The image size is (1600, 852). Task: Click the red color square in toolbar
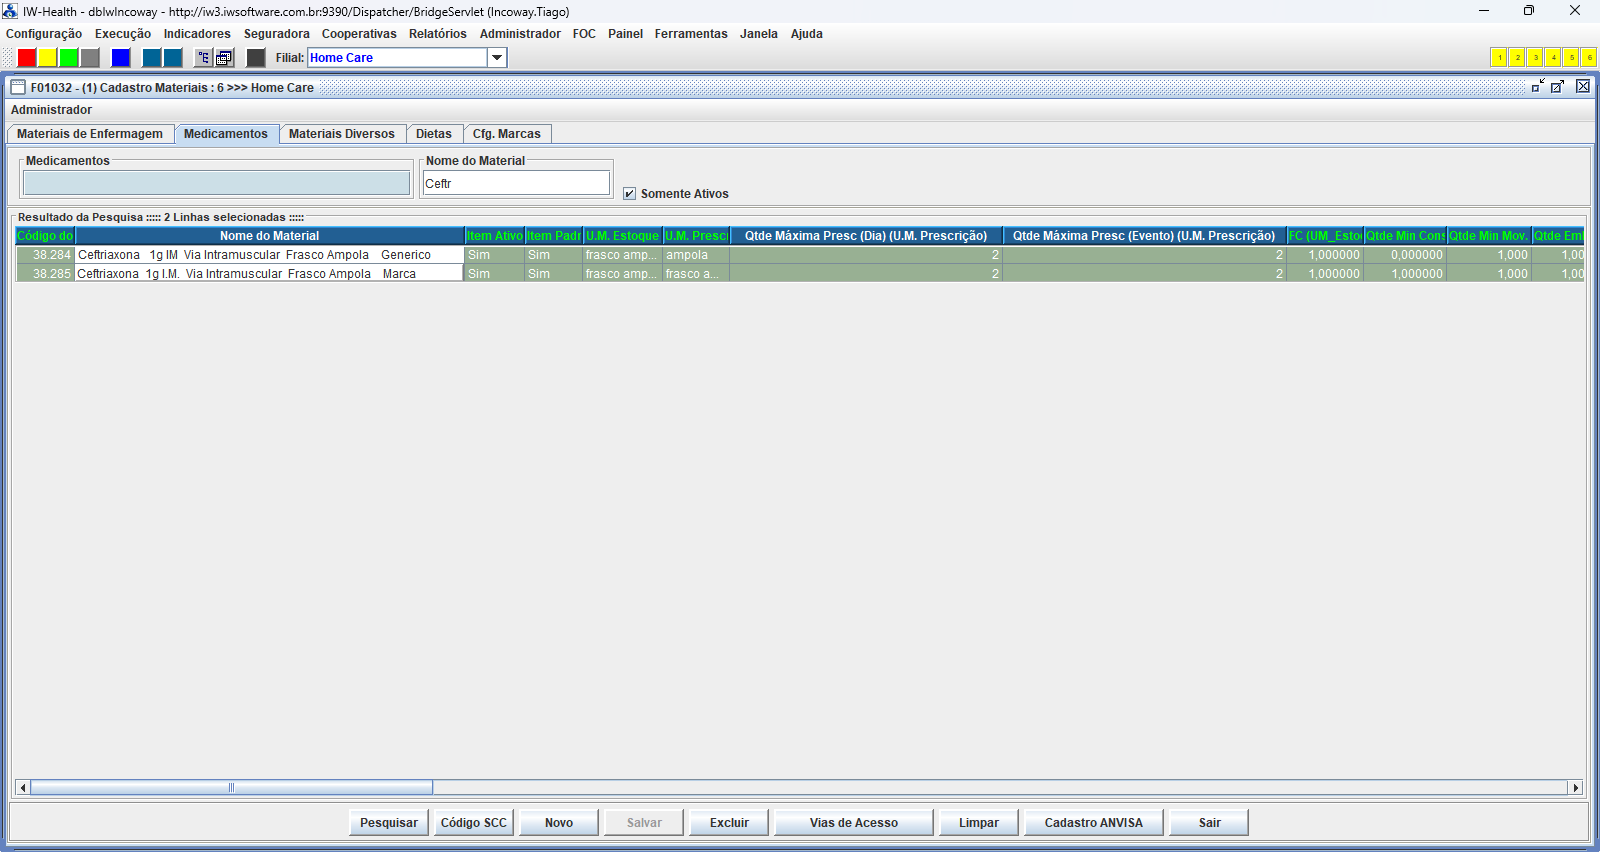click(27, 58)
